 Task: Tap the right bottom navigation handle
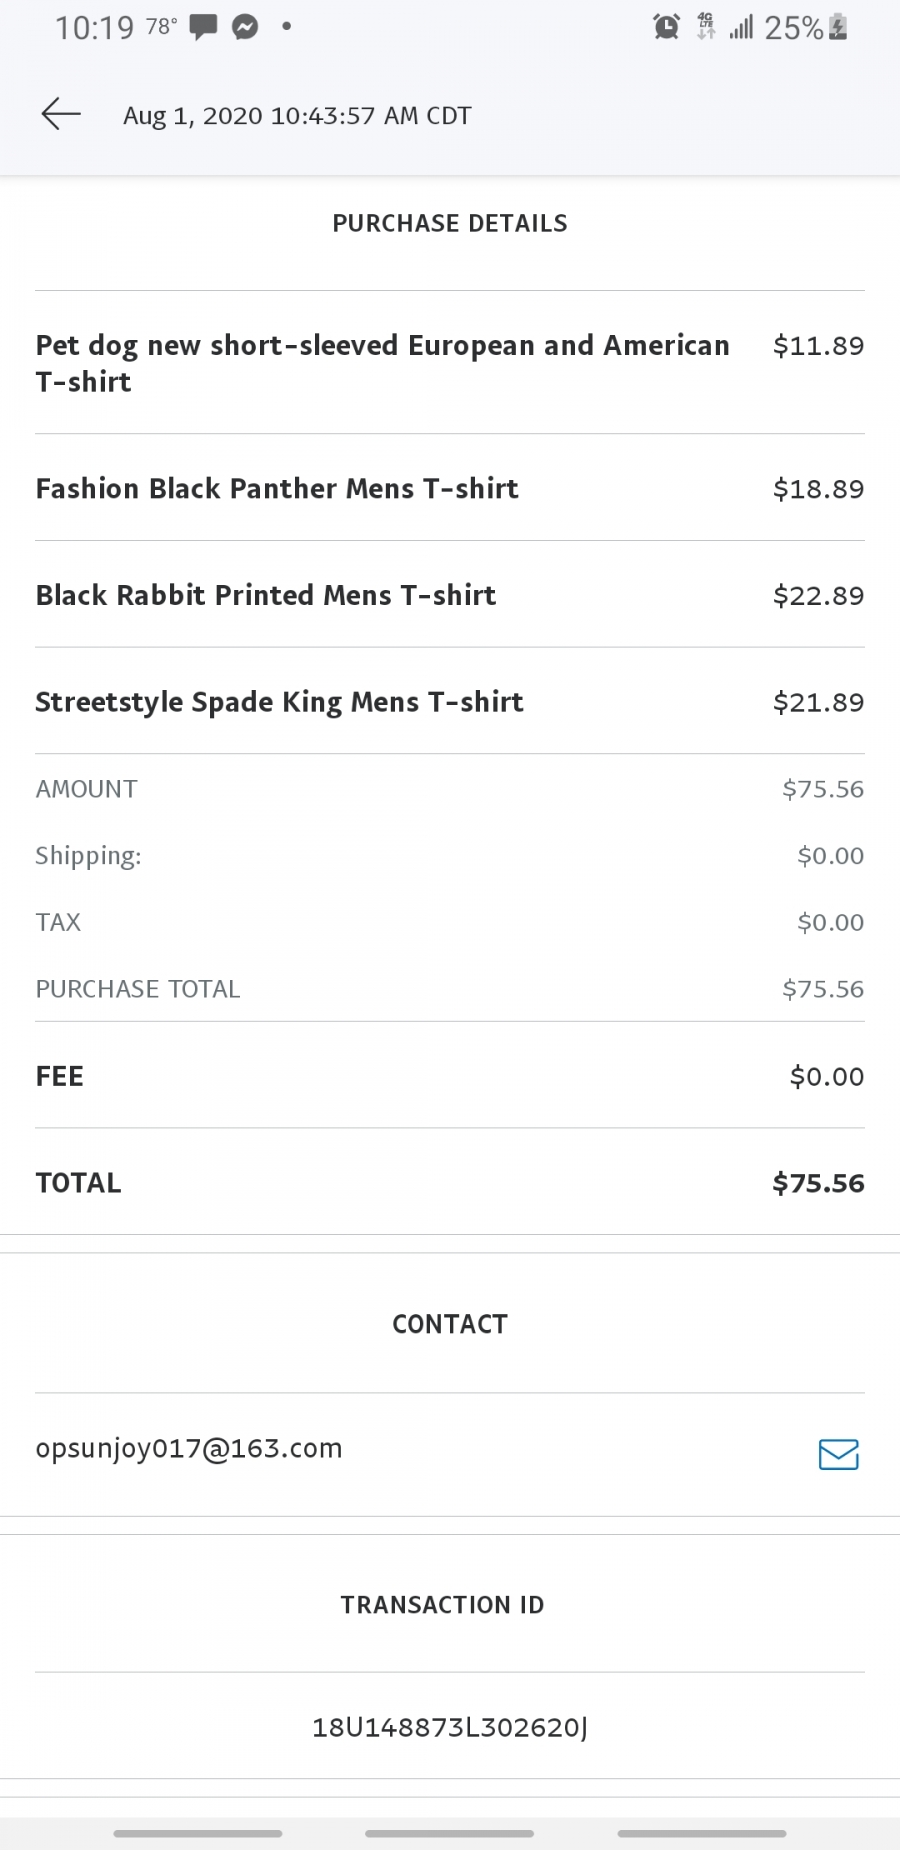tap(702, 1834)
